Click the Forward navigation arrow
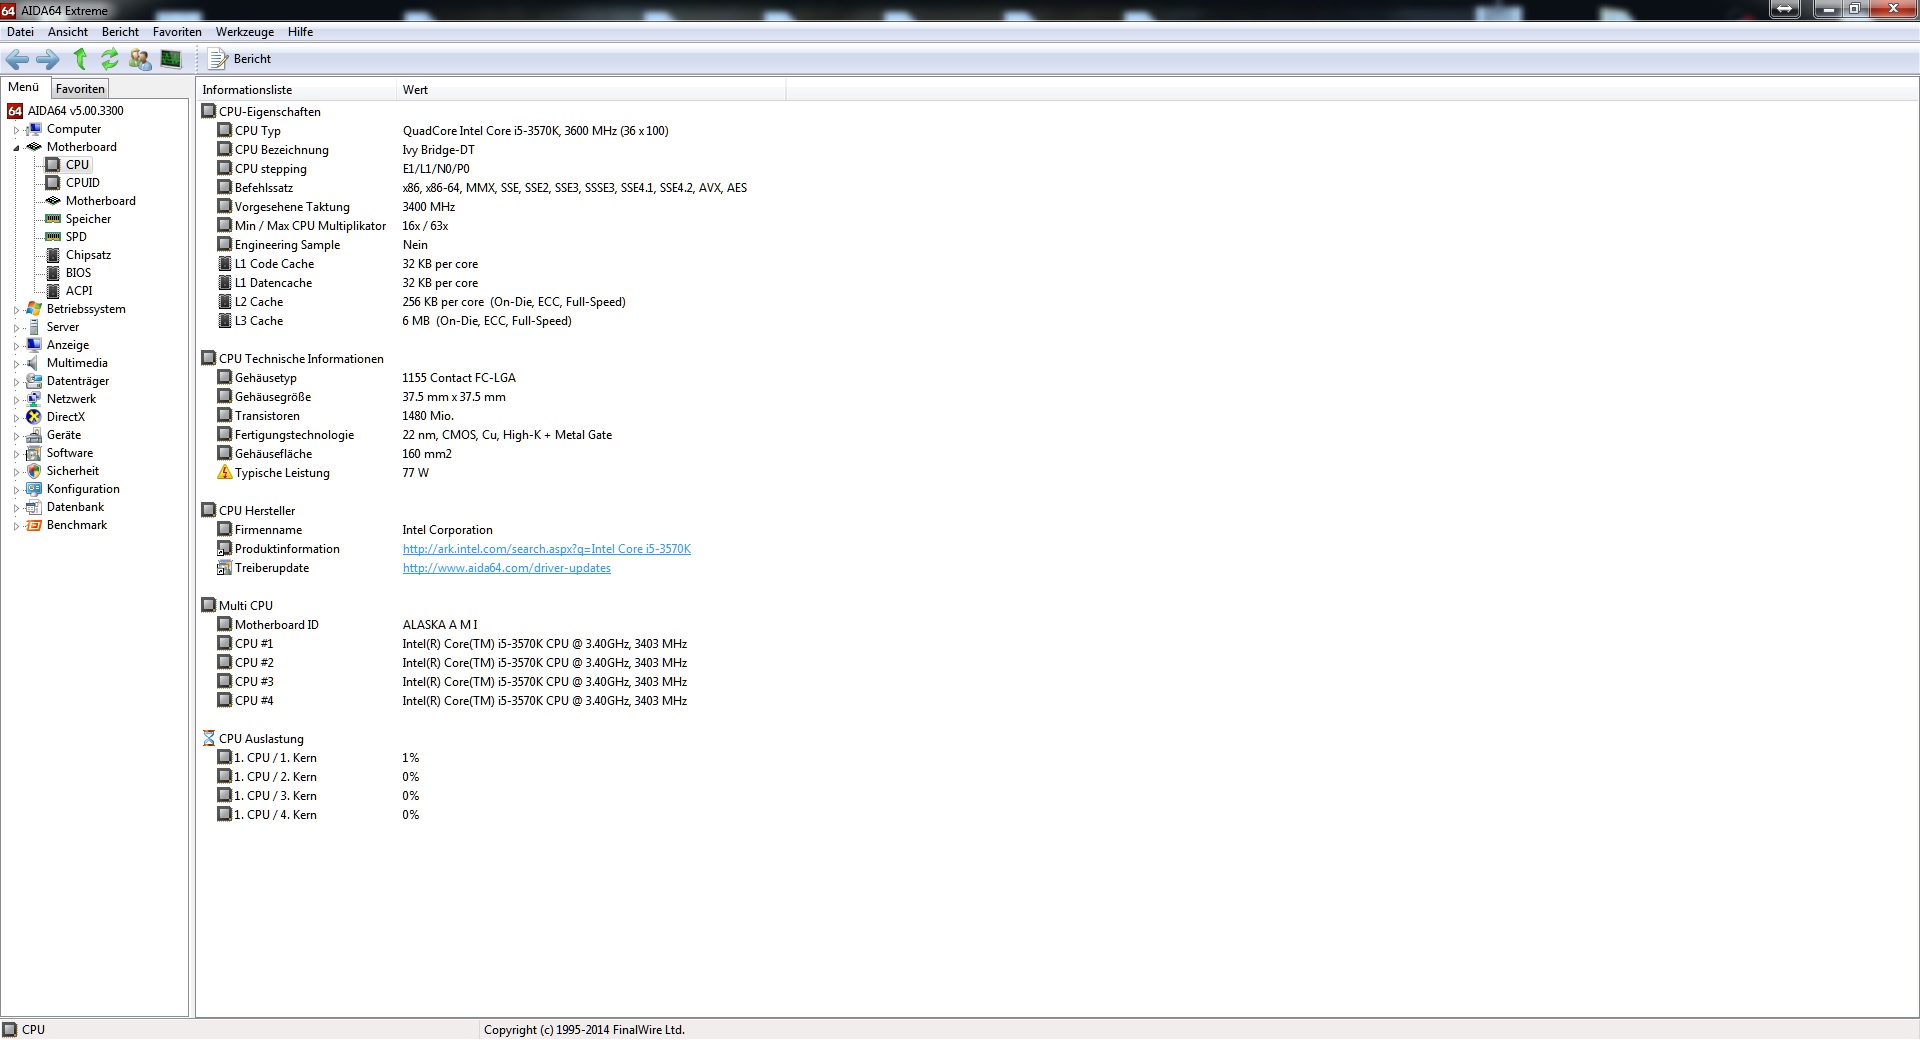This screenshot has width=1920, height=1040. pyautogui.click(x=47, y=59)
